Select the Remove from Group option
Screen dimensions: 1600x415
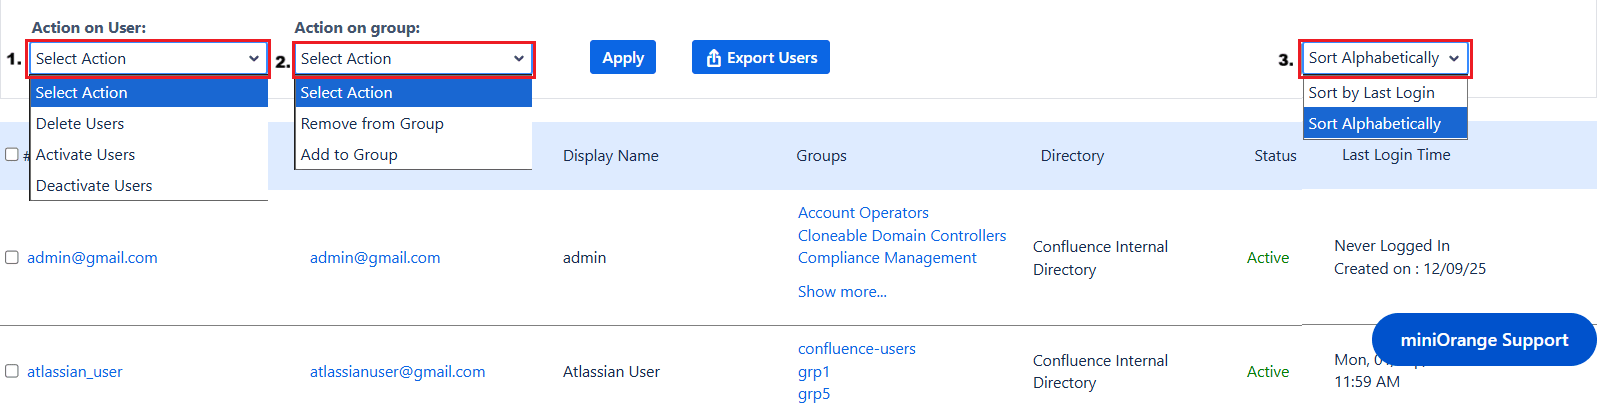click(372, 124)
